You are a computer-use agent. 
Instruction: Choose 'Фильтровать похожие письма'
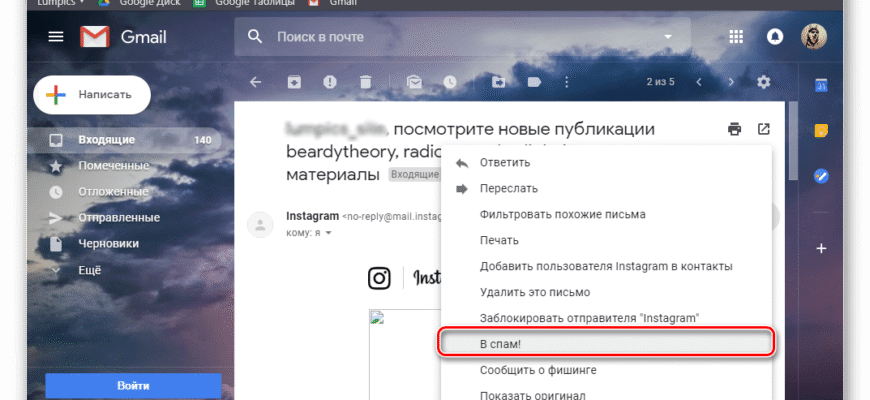606,214
